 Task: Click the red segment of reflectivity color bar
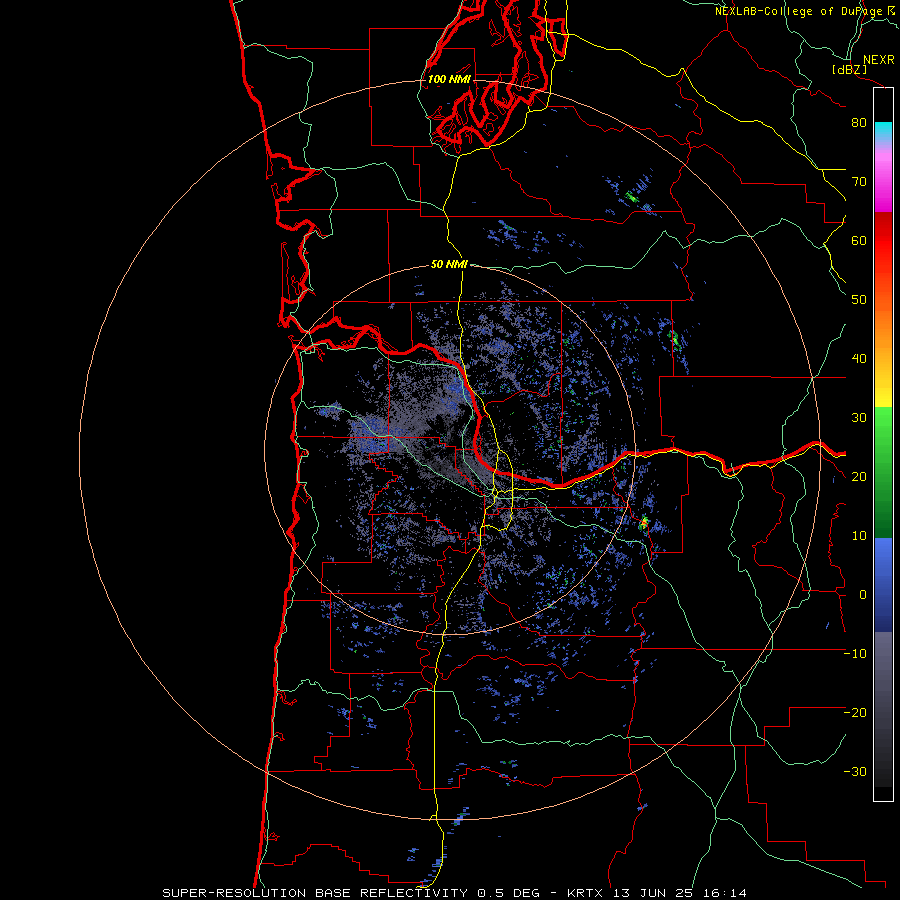click(x=883, y=241)
